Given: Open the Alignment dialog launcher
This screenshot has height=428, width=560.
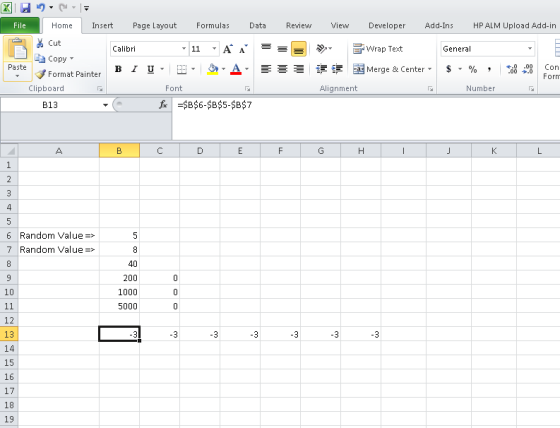Looking at the screenshot, I should pos(430,89).
